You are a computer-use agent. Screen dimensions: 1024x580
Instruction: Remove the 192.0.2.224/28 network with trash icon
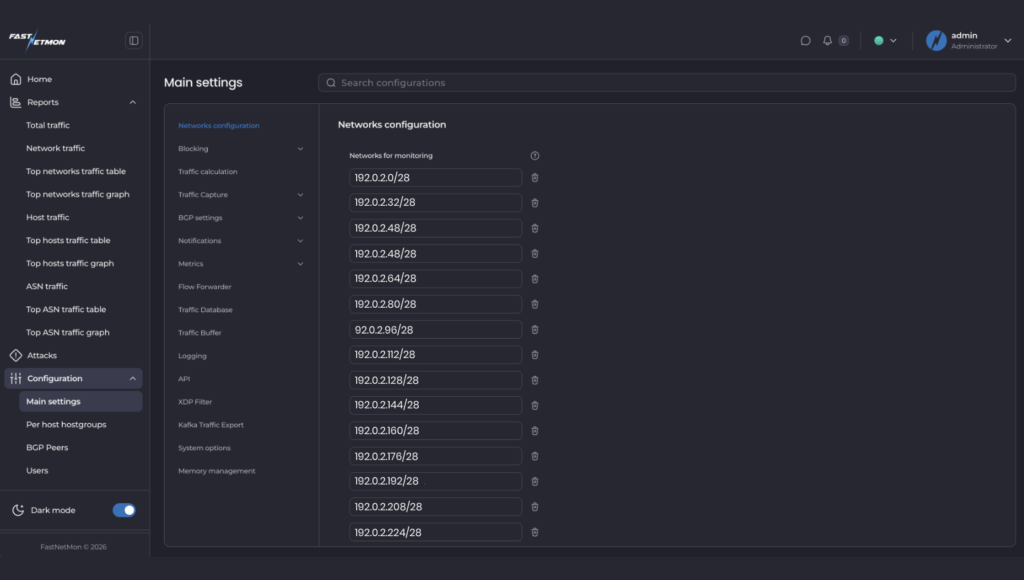coord(534,533)
